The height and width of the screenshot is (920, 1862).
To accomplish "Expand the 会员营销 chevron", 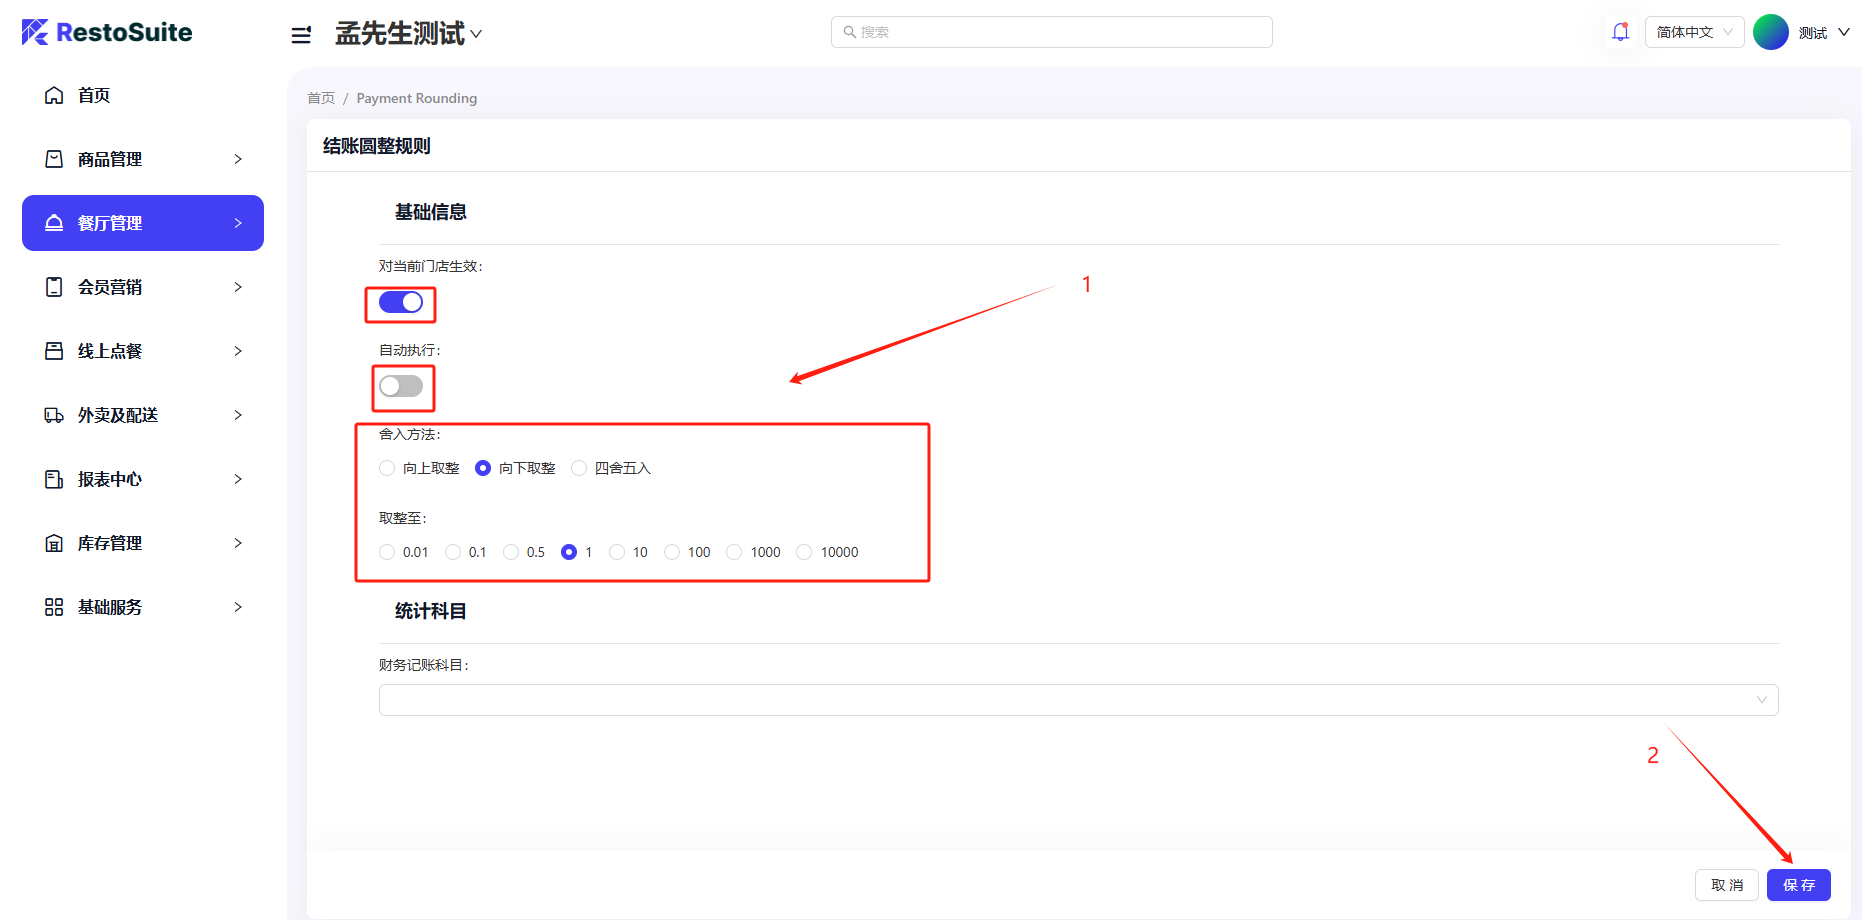I will point(238,287).
